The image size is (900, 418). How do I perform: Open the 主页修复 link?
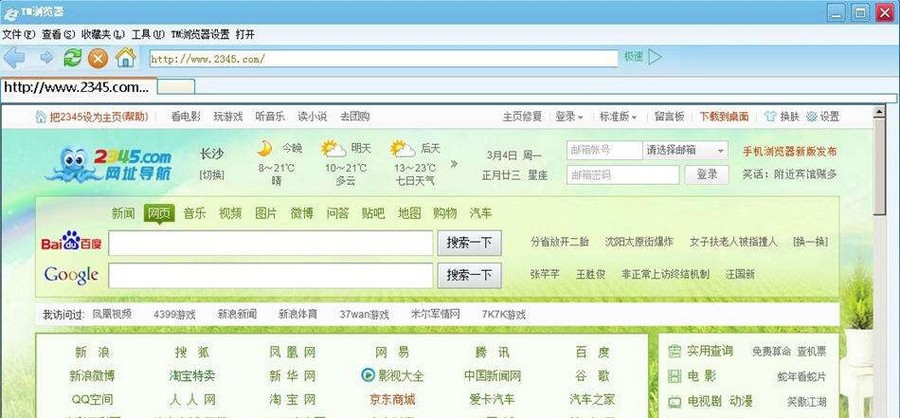(x=522, y=117)
